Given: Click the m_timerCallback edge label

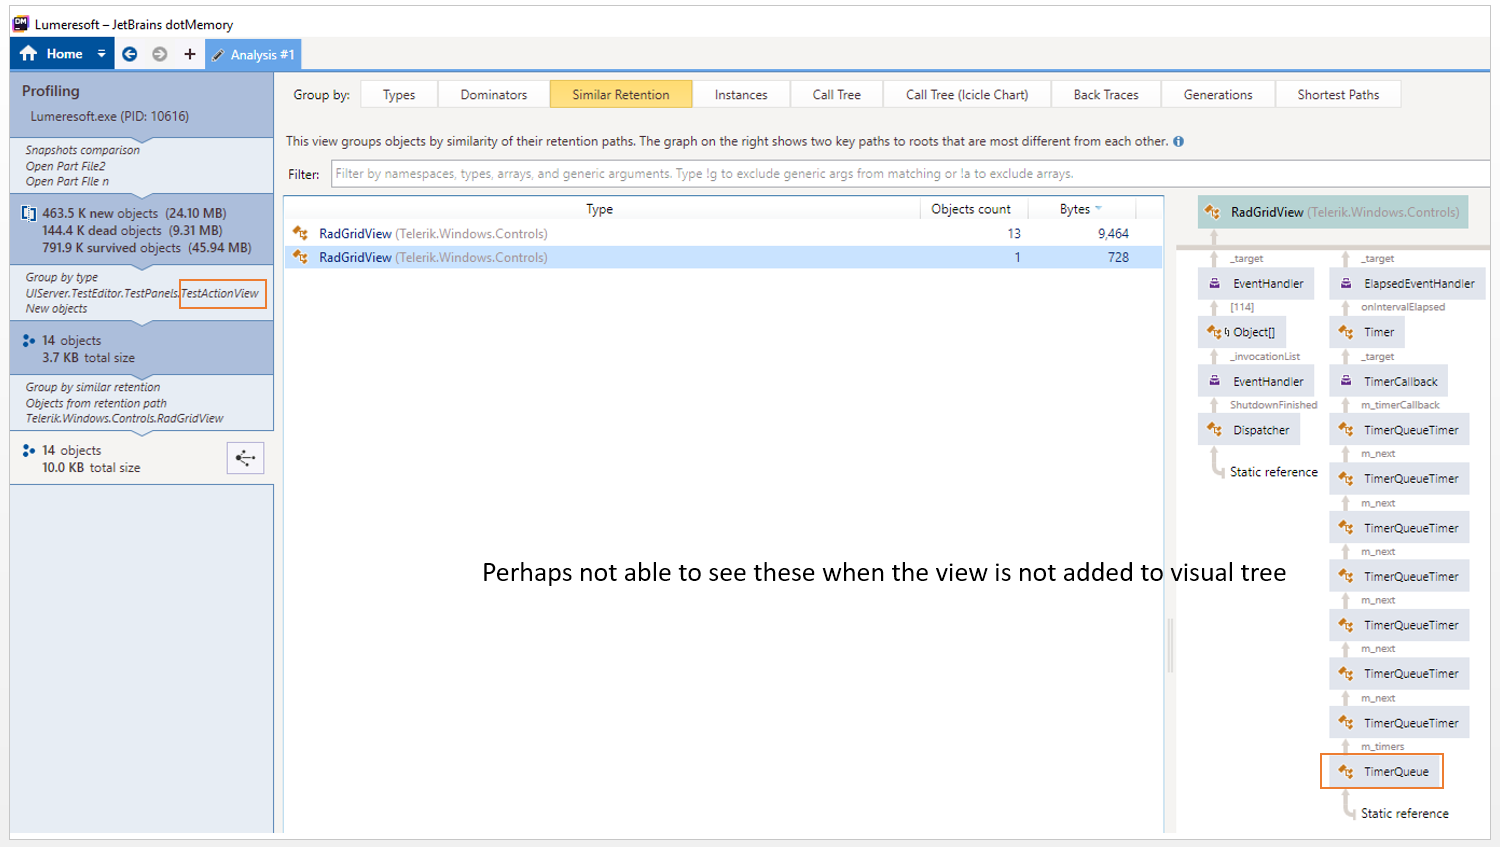Looking at the screenshot, I should pyautogui.click(x=1400, y=405).
